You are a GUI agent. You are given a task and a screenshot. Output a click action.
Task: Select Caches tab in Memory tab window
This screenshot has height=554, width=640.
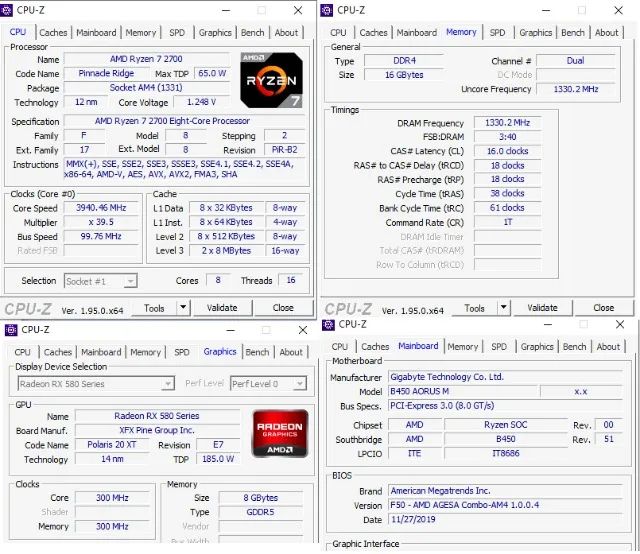373,33
